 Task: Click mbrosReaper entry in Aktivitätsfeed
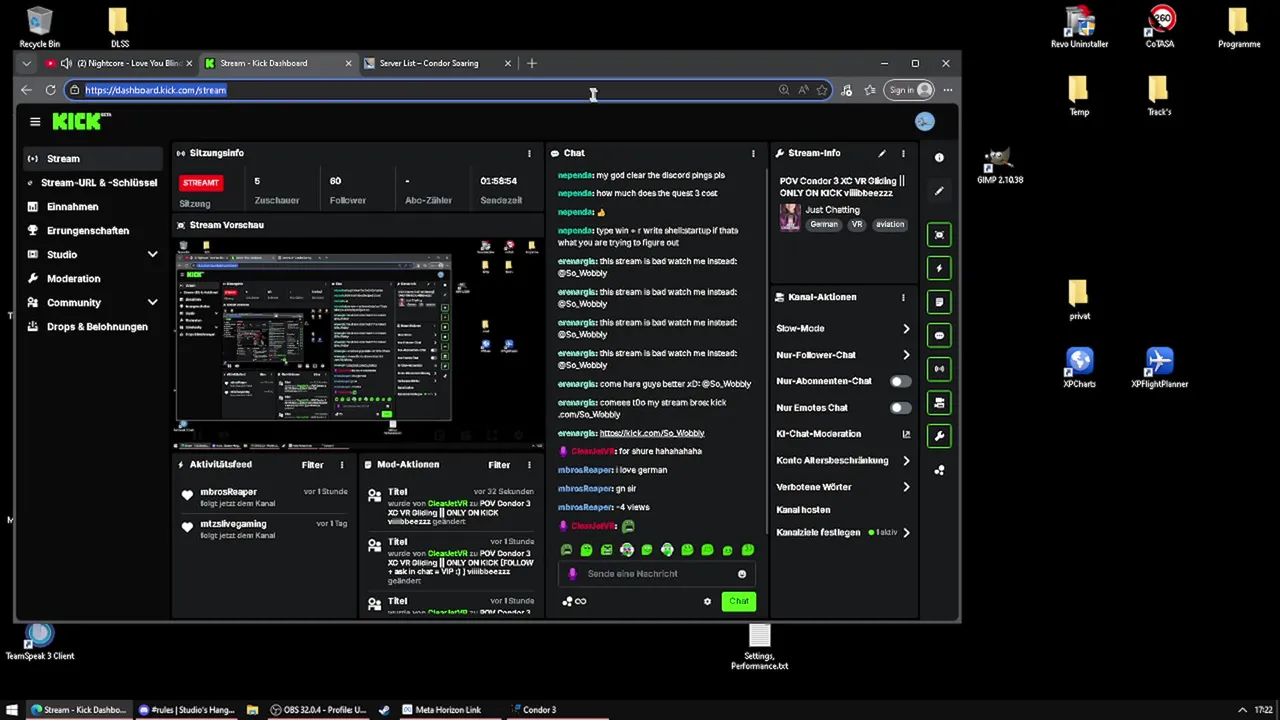(x=262, y=497)
